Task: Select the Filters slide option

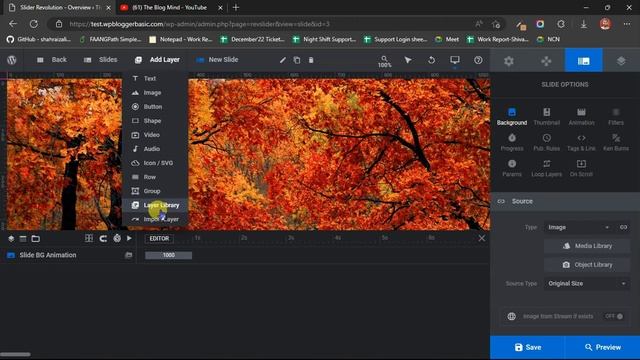Action: (x=616, y=117)
